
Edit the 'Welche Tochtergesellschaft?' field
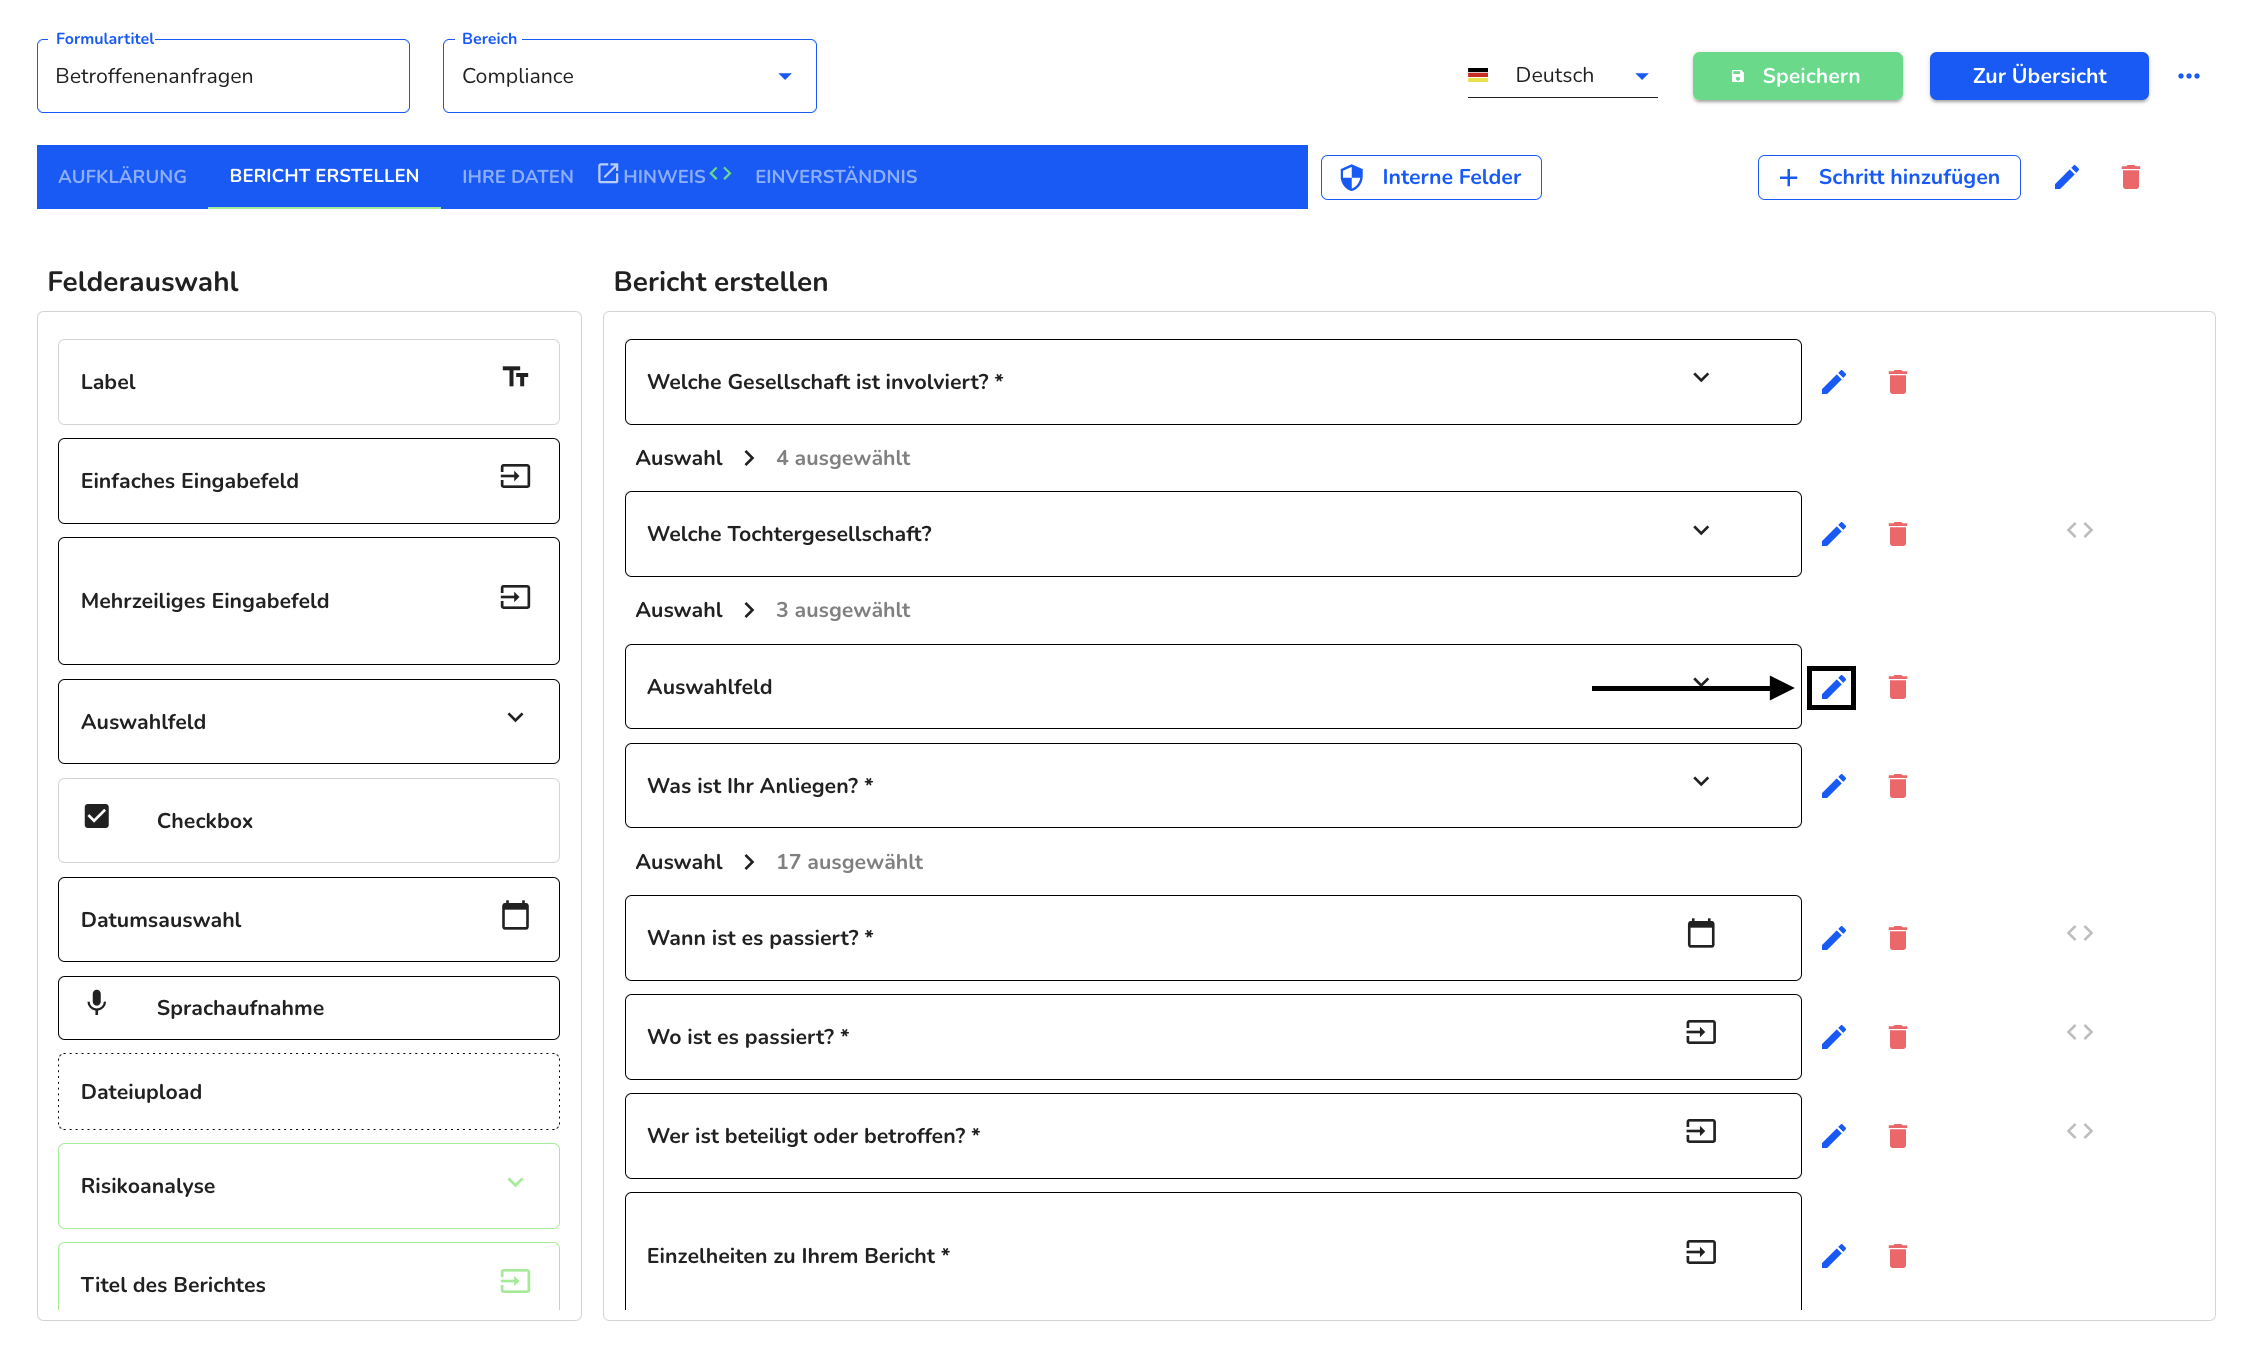1833,534
